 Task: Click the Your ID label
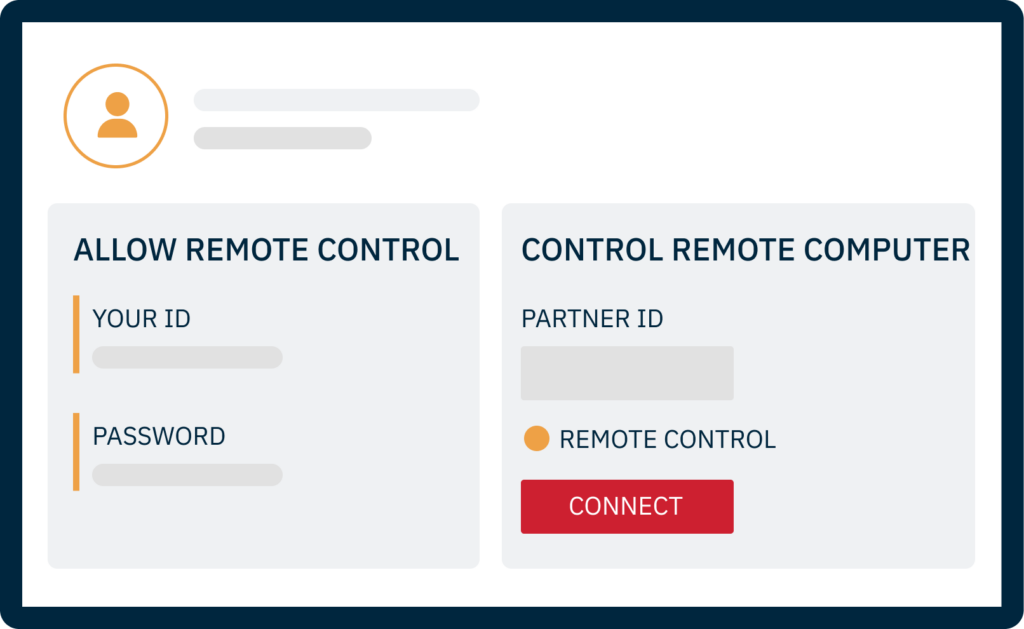[142, 319]
